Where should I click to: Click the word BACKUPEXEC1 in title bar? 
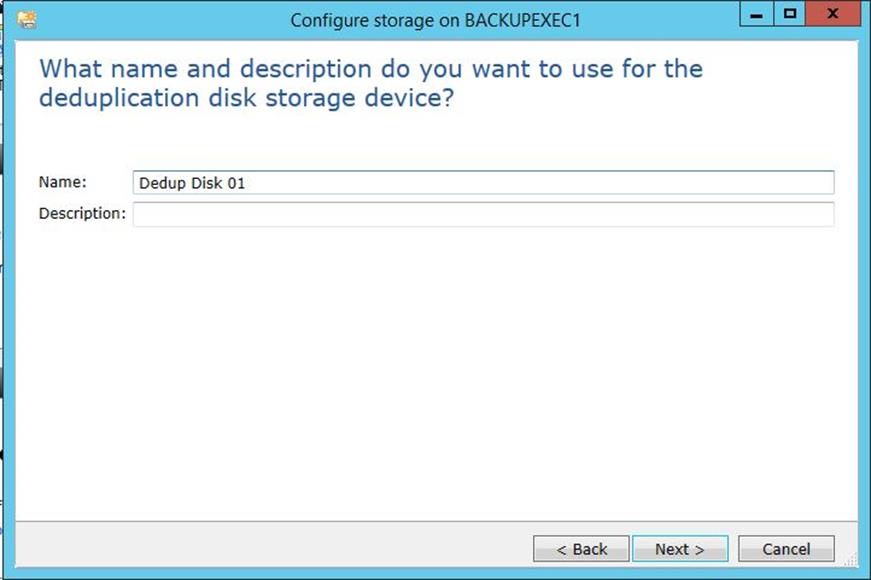tap(522, 21)
